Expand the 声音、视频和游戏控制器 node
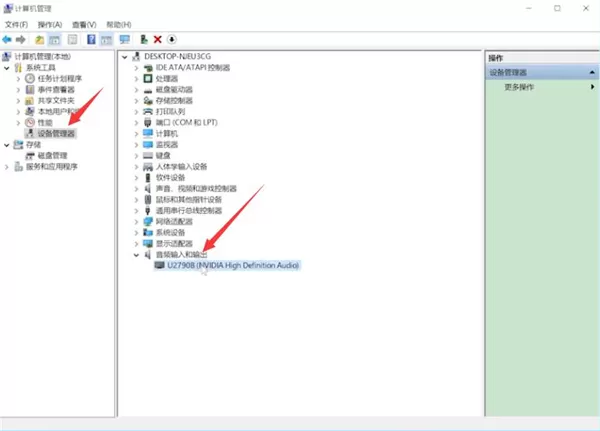600x431 pixels. pos(136,189)
